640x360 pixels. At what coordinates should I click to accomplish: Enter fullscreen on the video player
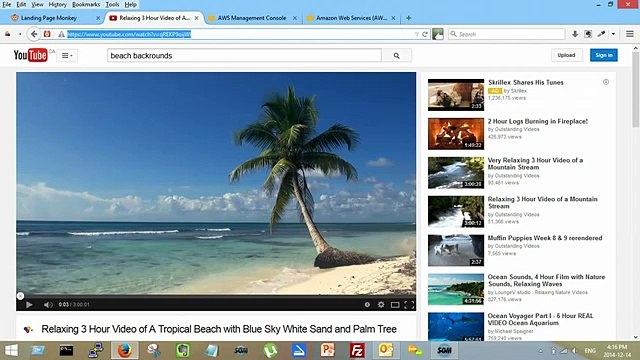(409, 304)
